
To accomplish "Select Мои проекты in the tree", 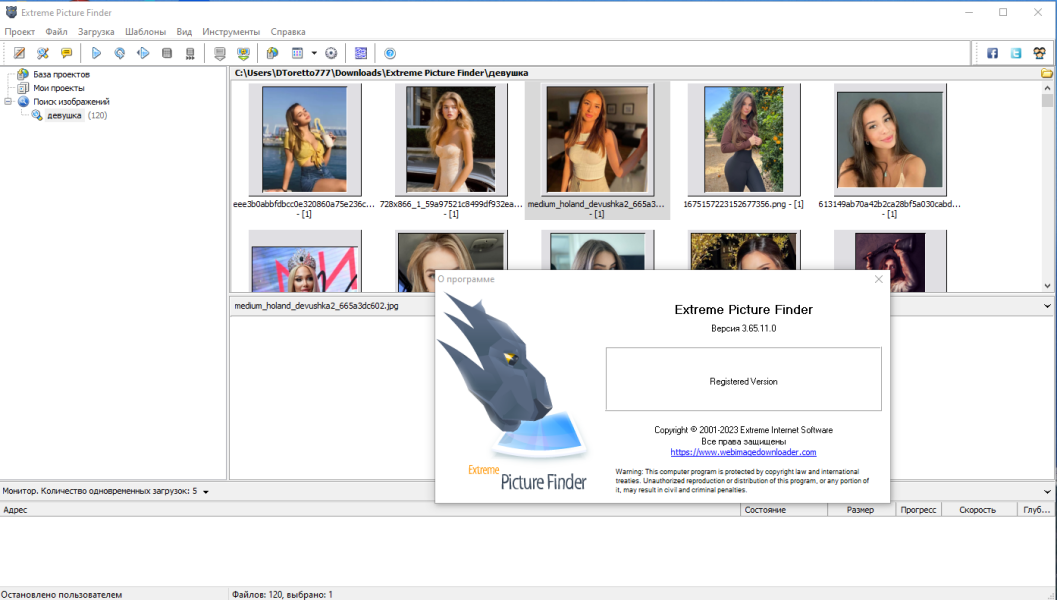I will click(59, 88).
